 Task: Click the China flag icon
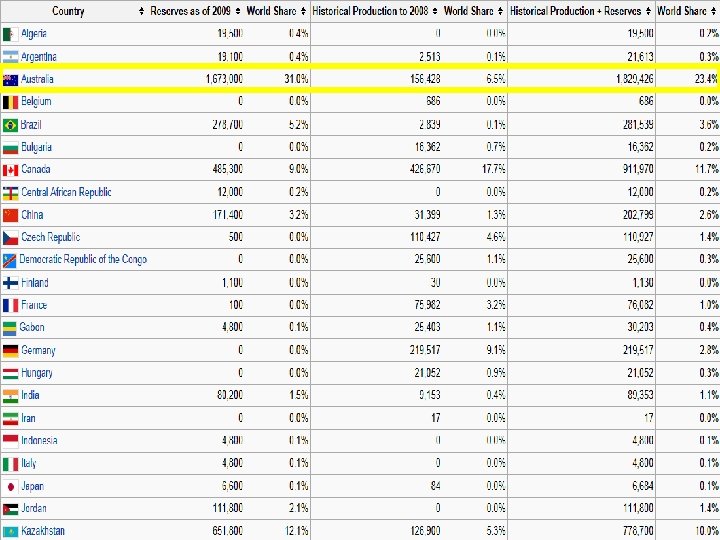(x=10, y=215)
